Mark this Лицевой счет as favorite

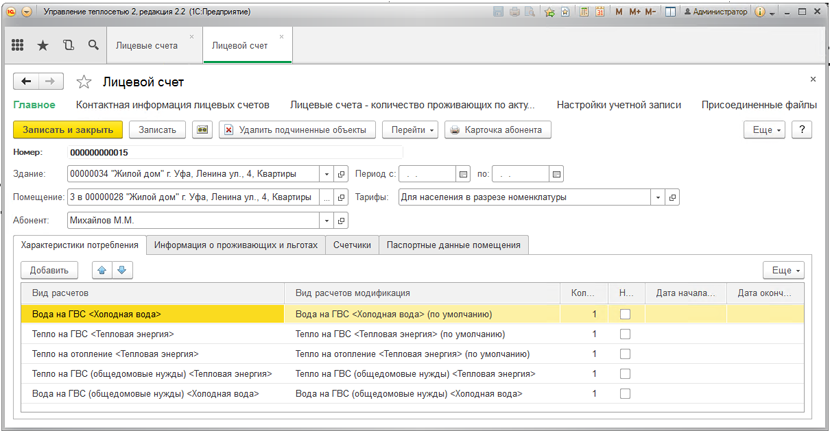click(x=84, y=82)
